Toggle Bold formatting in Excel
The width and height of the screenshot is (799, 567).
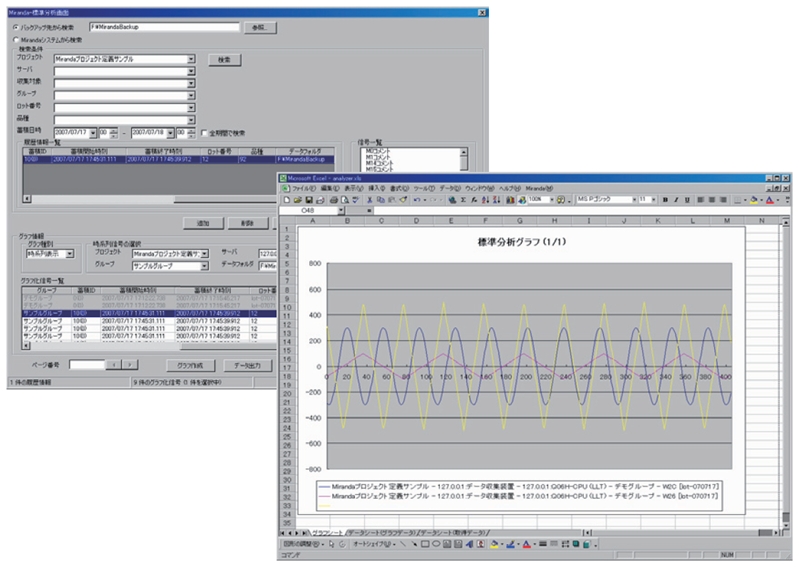point(664,199)
